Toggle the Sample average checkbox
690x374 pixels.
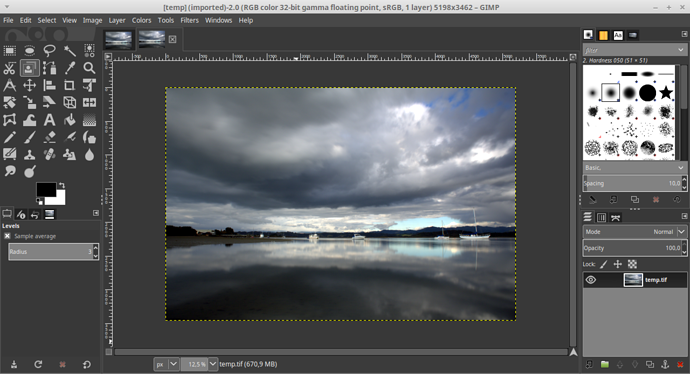point(7,236)
